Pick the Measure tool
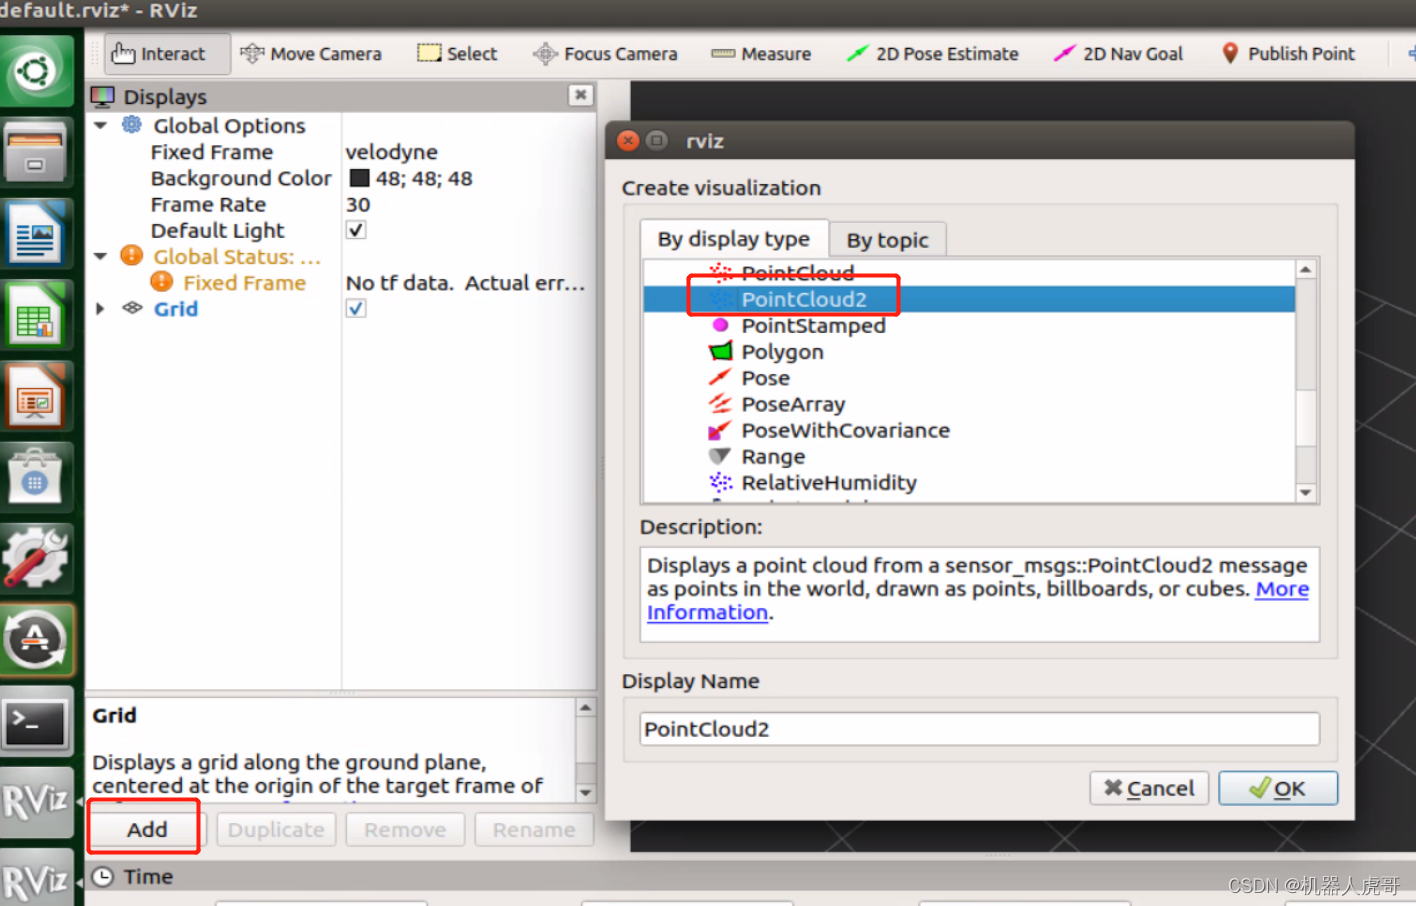Image resolution: width=1416 pixels, height=906 pixels. (761, 54)
